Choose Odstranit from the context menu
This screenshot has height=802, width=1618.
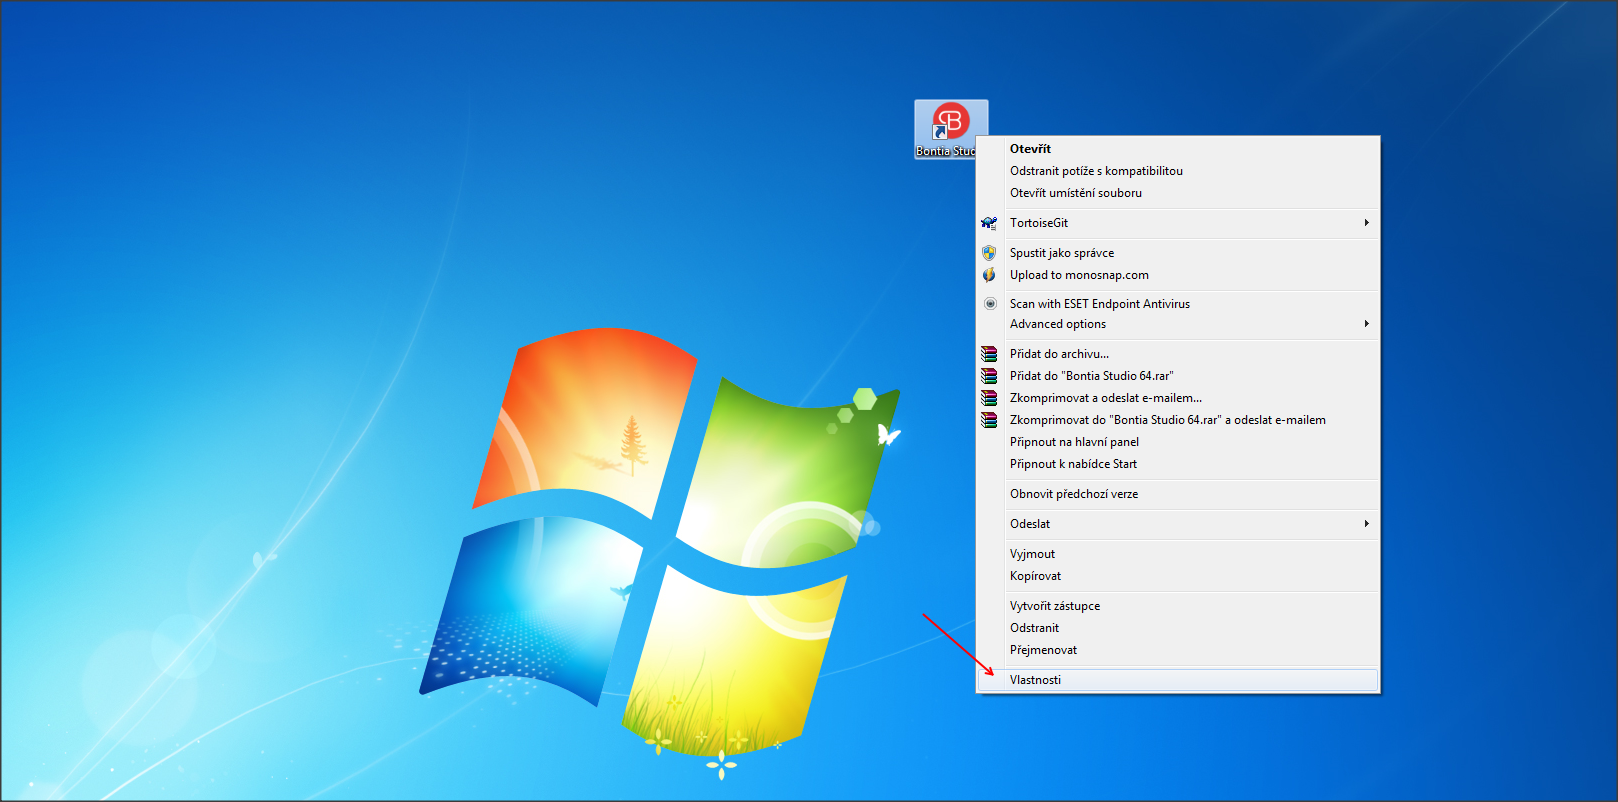click(1178, 628)
